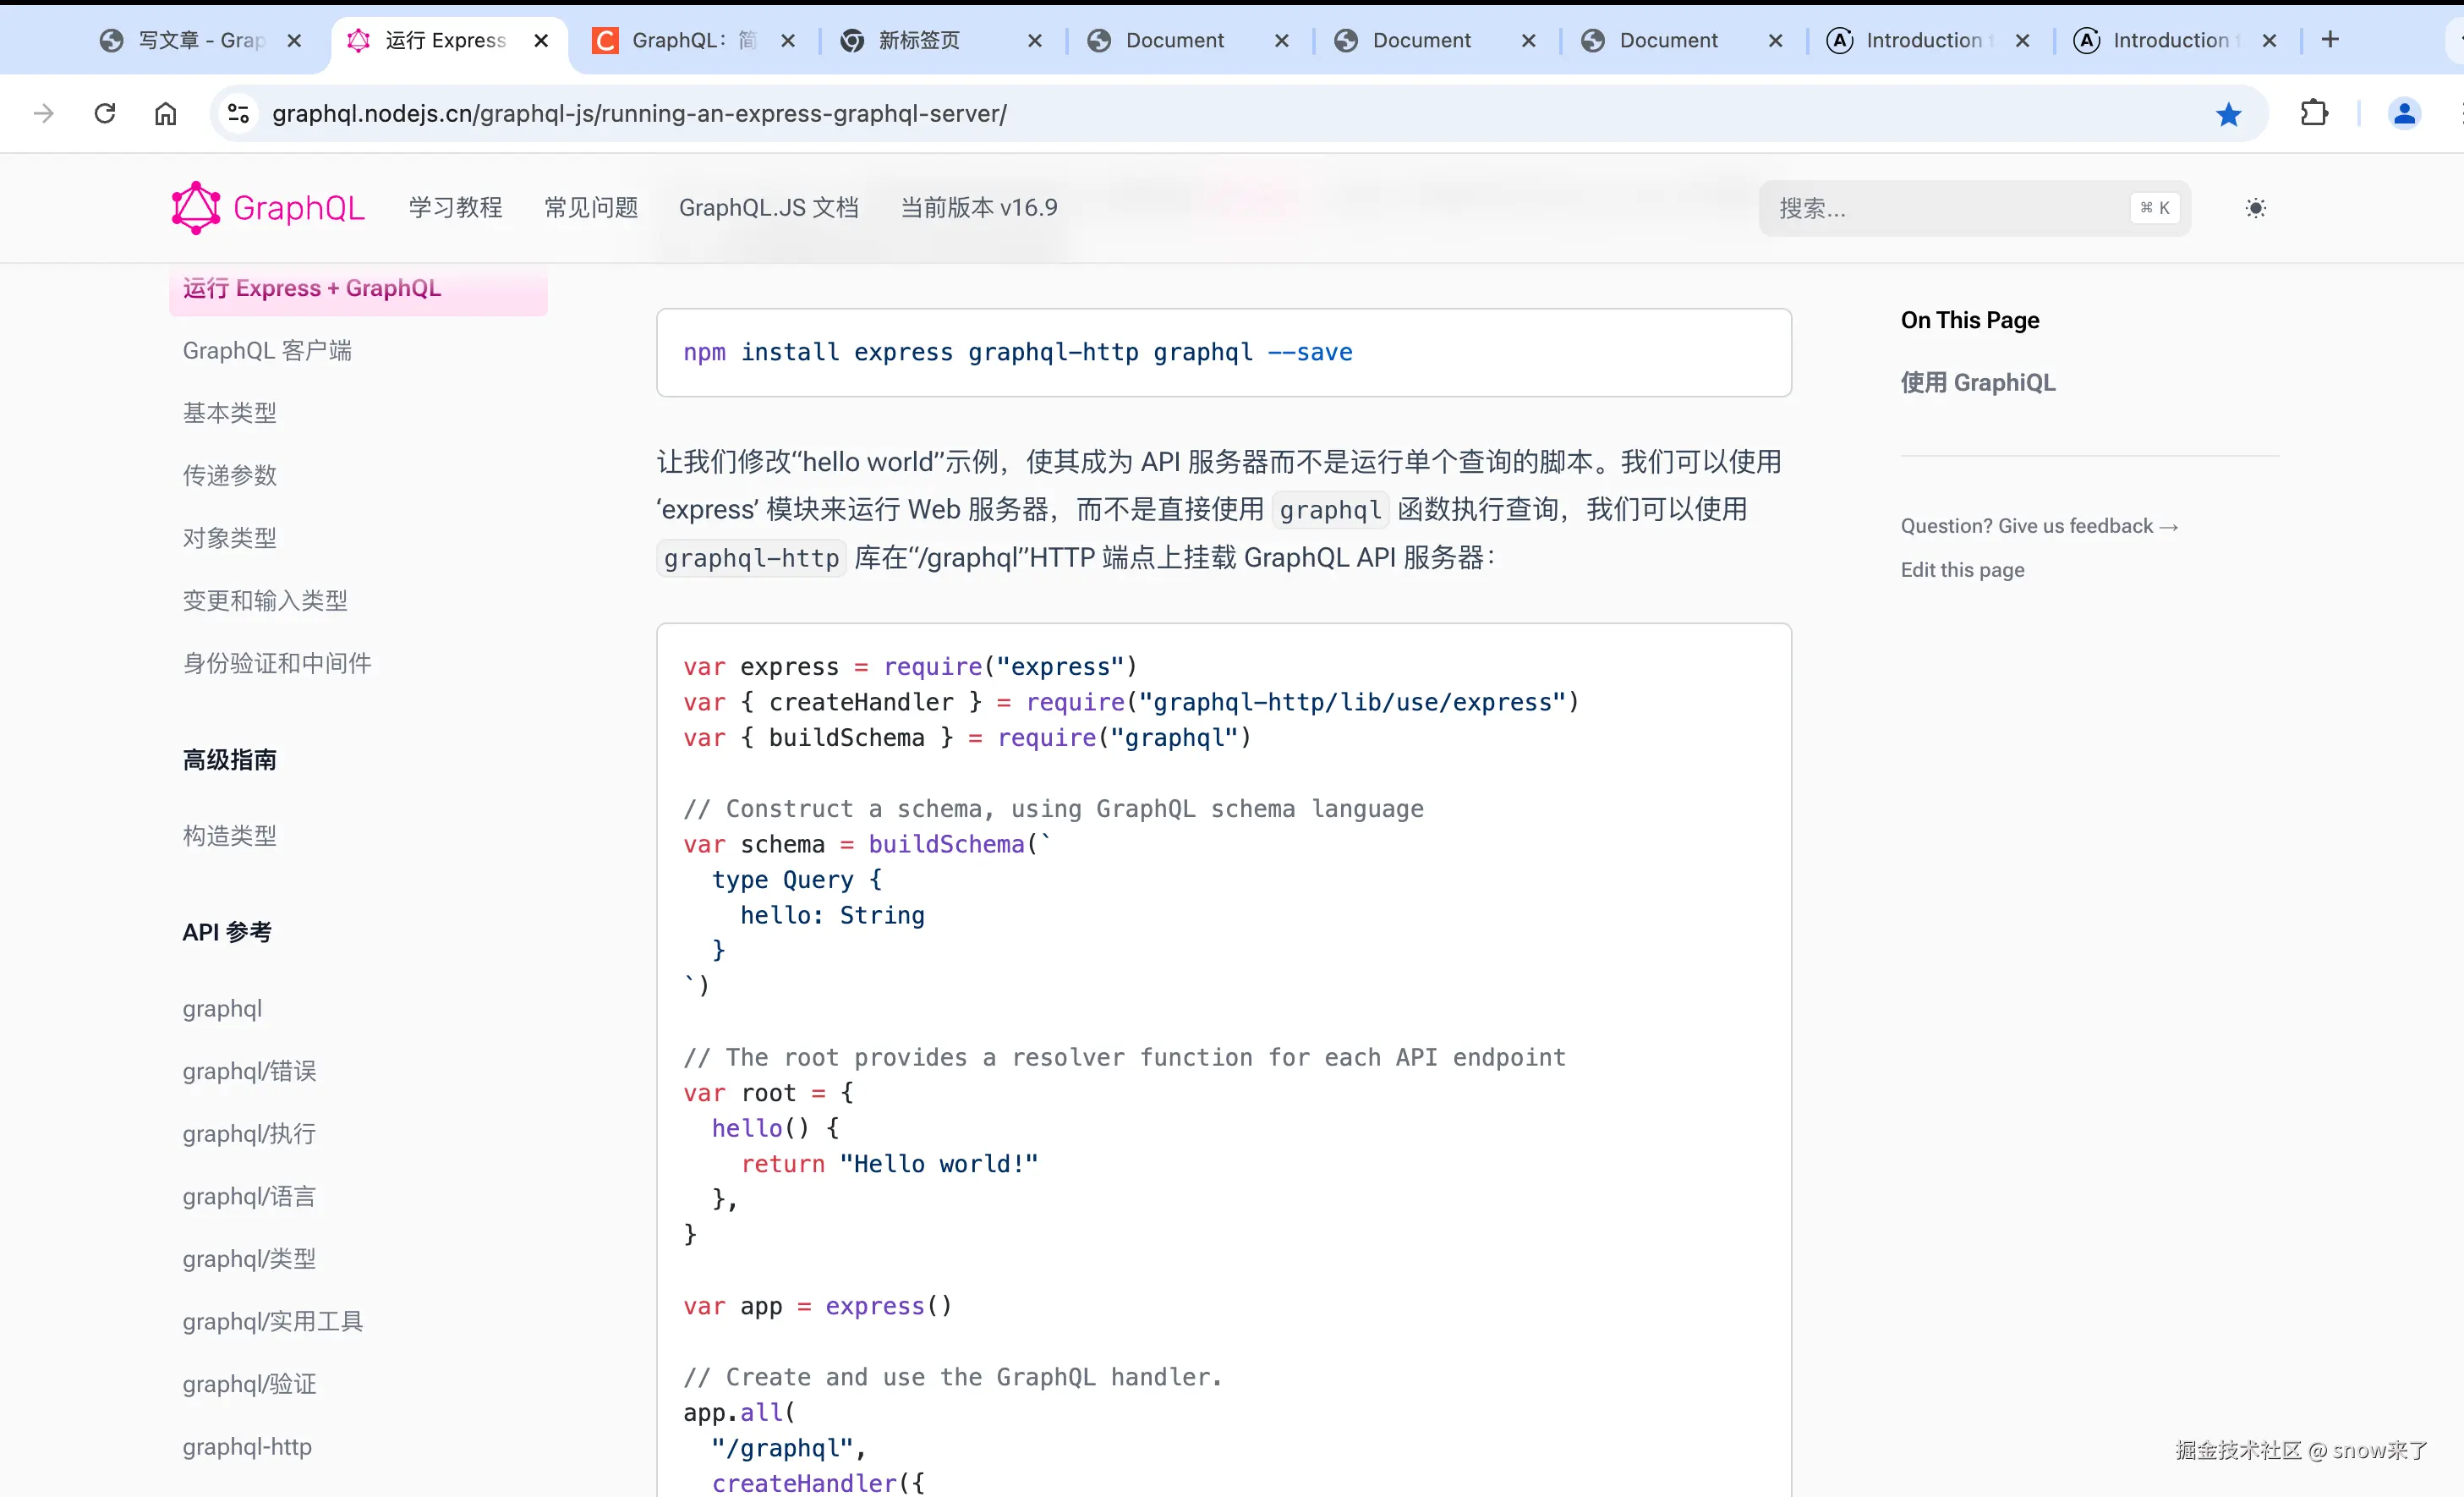Click site information icon in address bar
Screen dimensions: 2464x1497
click(x=238, y=113)
